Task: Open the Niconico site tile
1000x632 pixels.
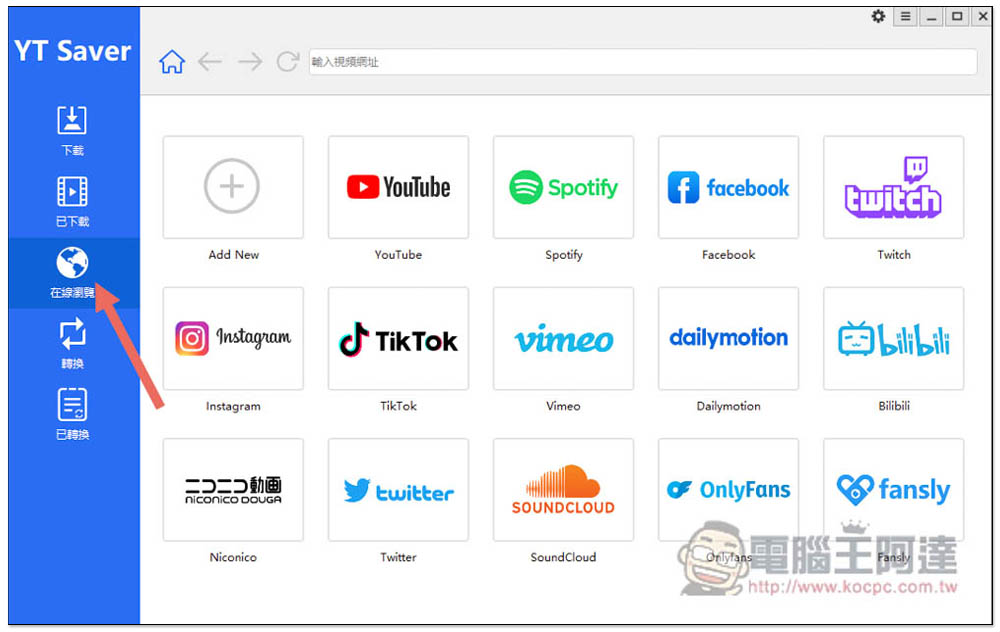Action: coord(233,490)
